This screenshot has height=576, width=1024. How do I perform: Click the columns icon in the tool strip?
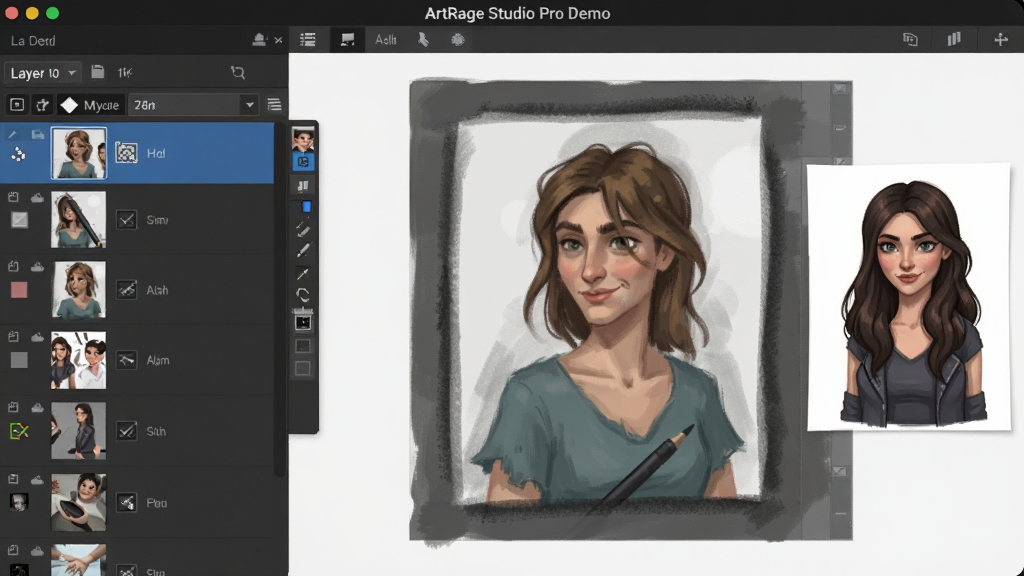pos(303,186)
